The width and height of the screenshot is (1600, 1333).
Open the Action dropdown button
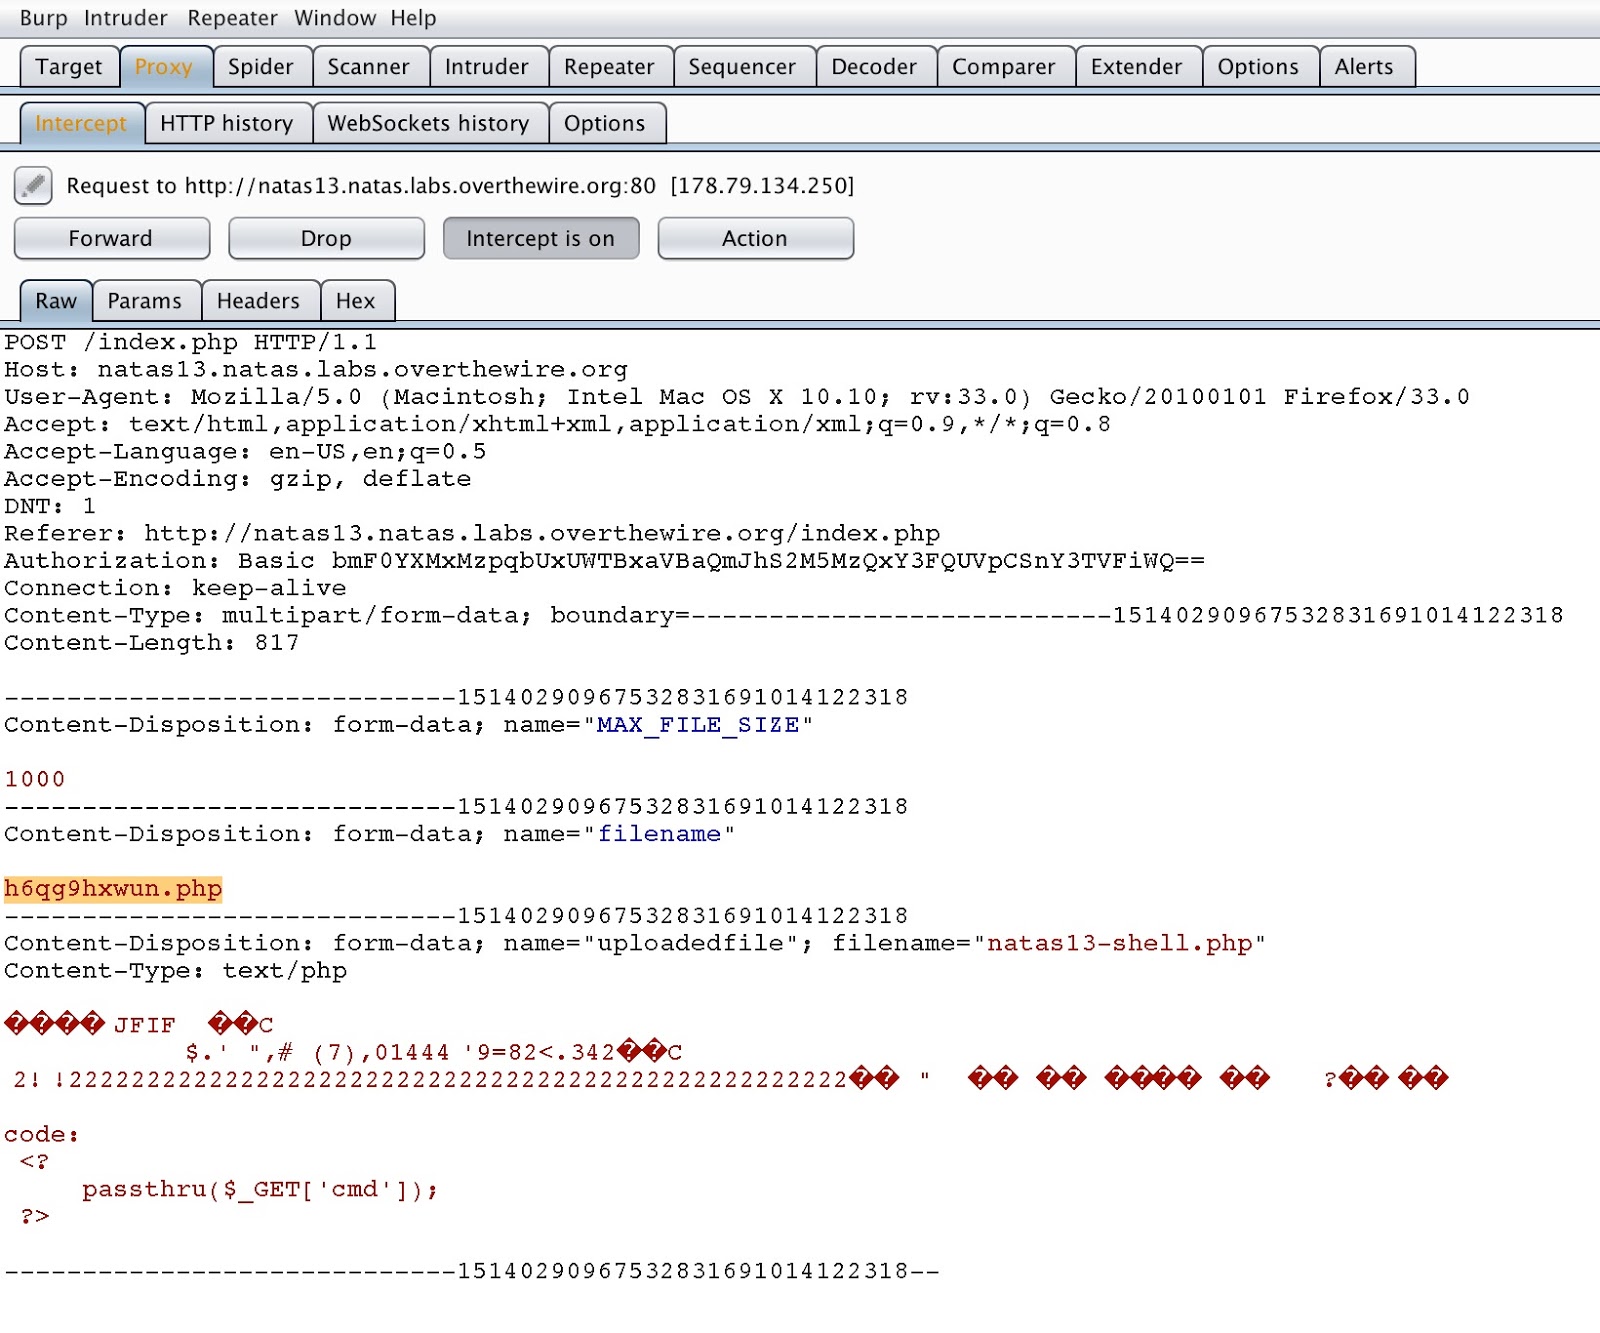(755, 238)
